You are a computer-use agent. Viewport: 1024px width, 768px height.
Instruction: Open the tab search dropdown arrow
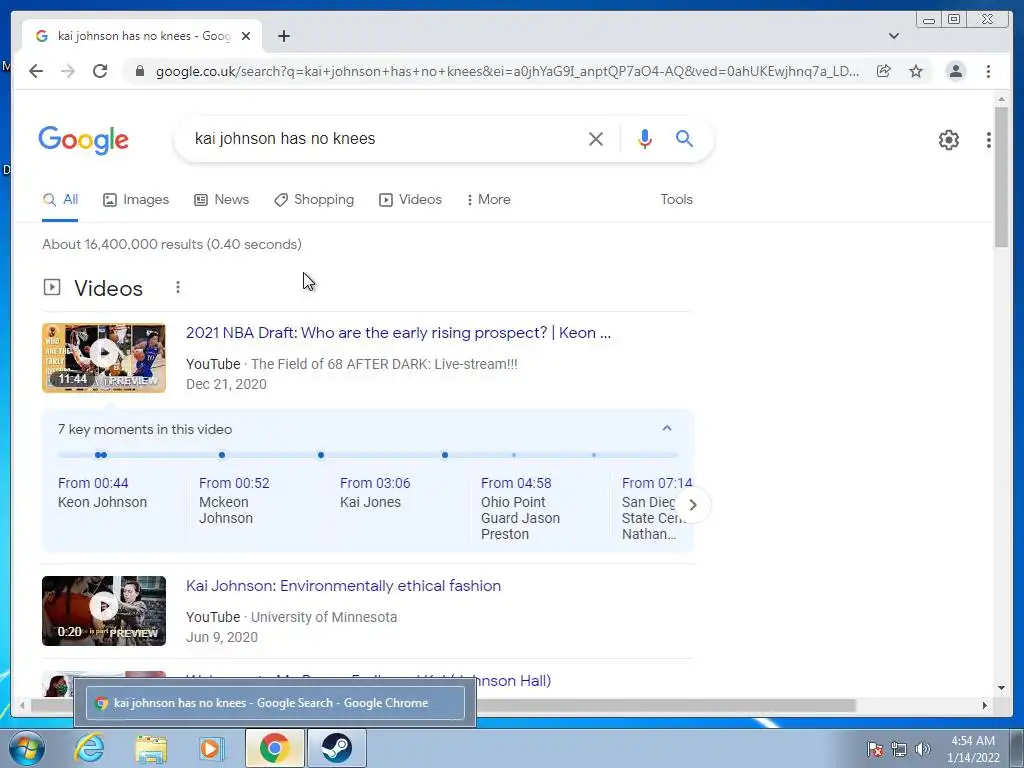point(894,36)
